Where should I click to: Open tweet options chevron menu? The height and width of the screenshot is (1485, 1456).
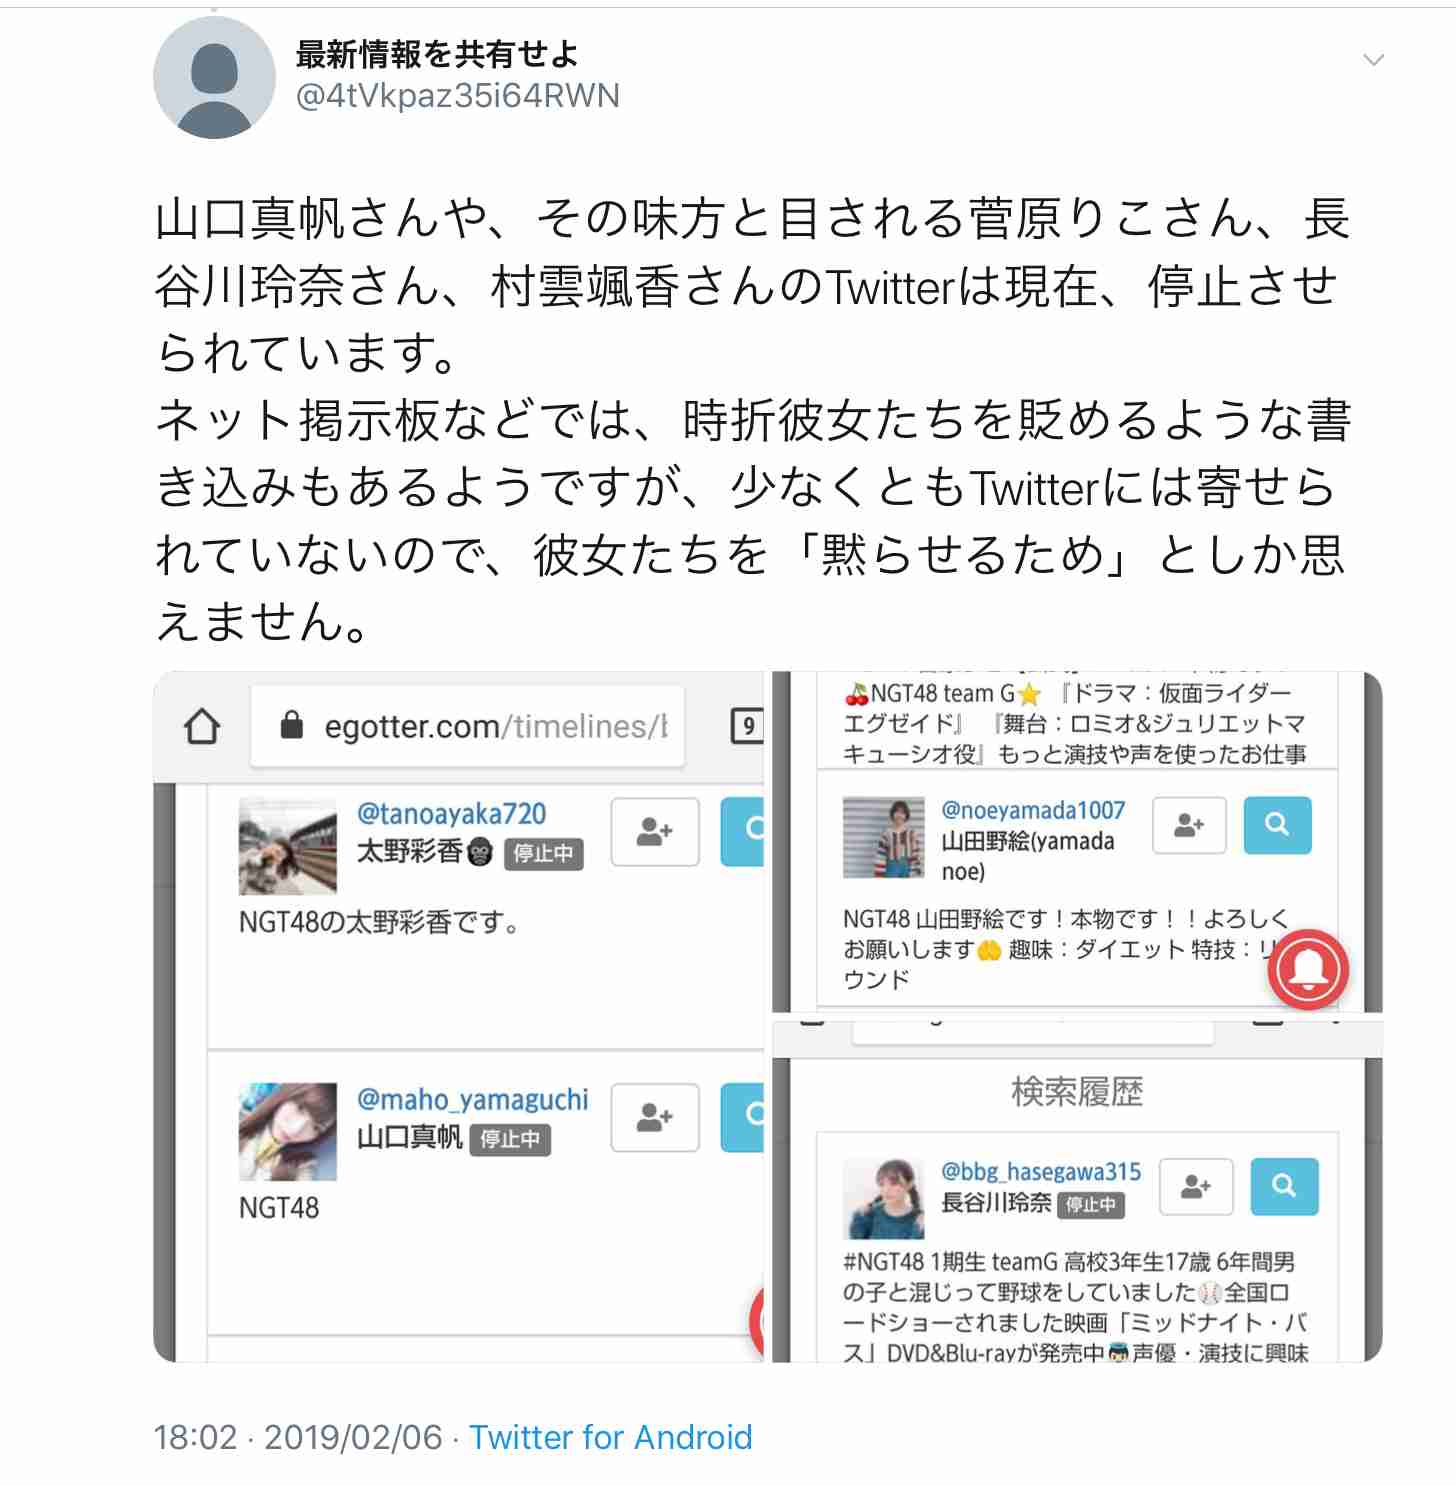(1374, 60)
